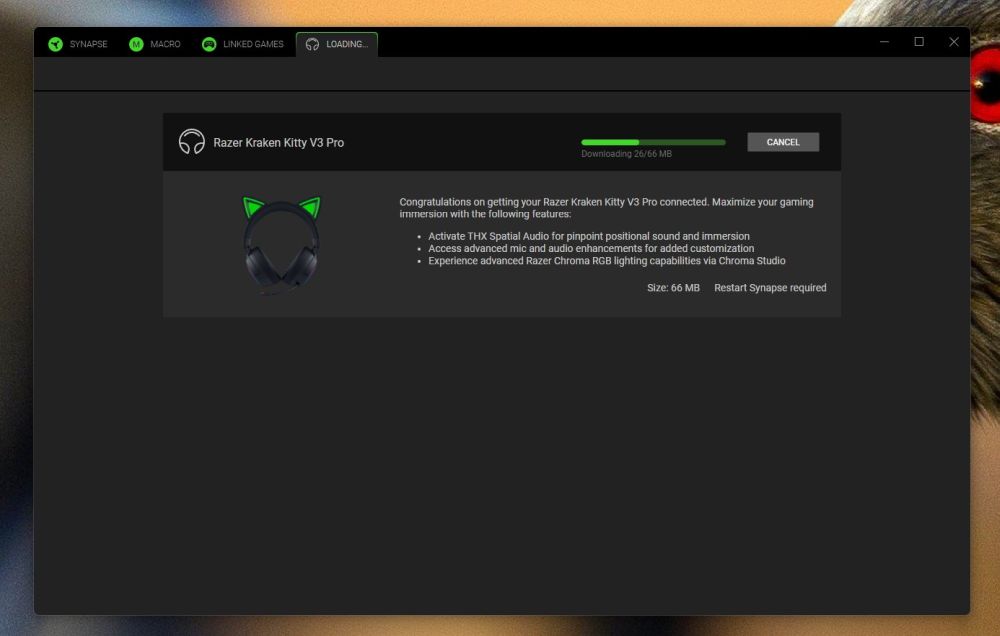Click the green Synapse logo icon
Screen dimensions: 1000x636
point(55,44)
